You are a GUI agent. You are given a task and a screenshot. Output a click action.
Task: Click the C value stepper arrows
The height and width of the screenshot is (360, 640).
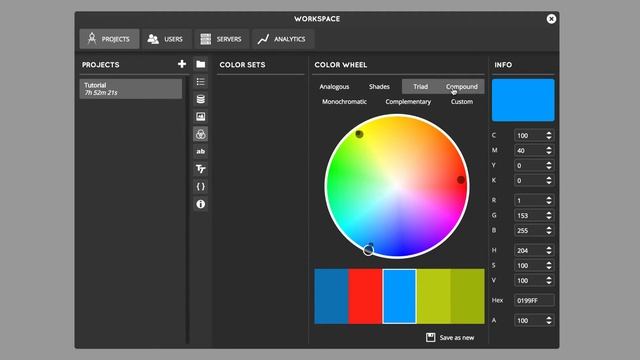coord(549,136)
